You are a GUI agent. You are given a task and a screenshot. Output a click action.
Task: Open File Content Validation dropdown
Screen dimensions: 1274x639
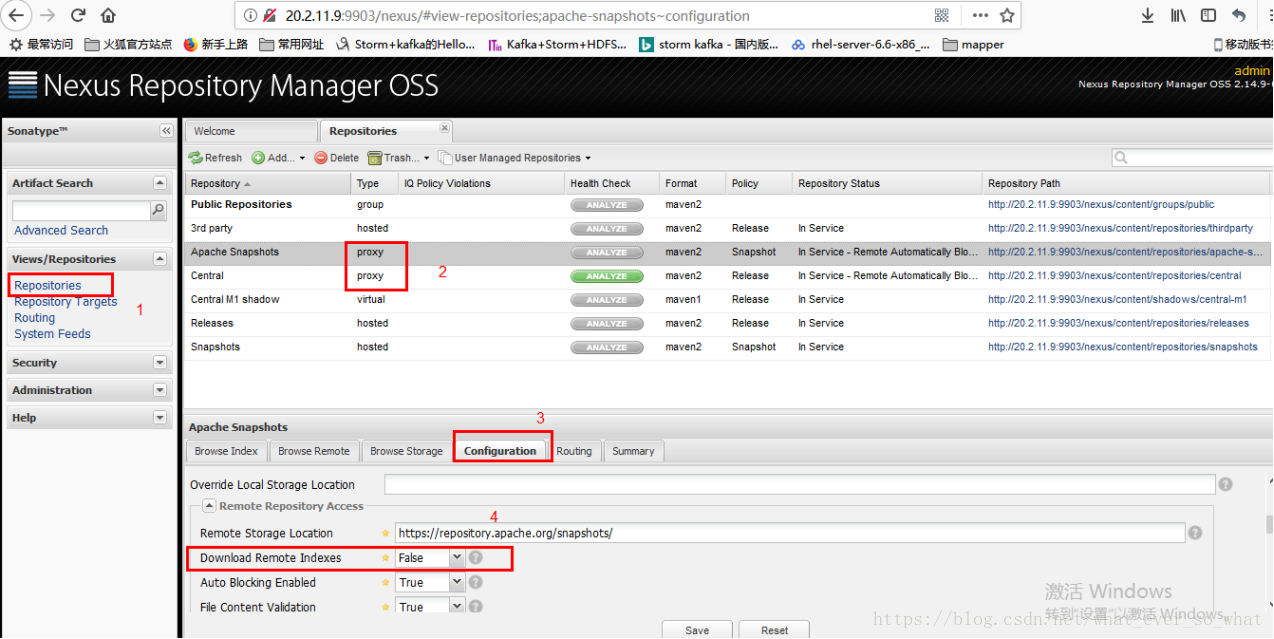[x=457, y=606]
